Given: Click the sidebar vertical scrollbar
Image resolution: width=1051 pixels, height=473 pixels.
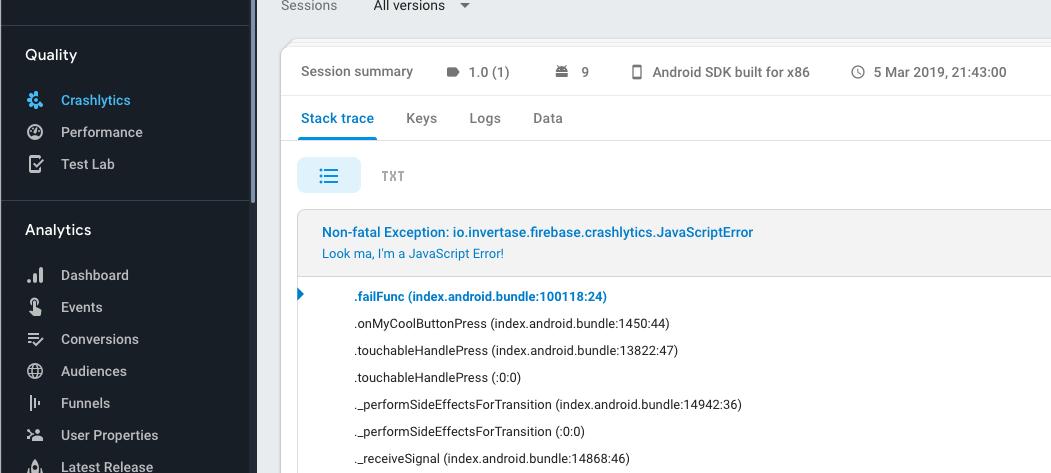Looking at the screenshot, I should pos(253,100).
